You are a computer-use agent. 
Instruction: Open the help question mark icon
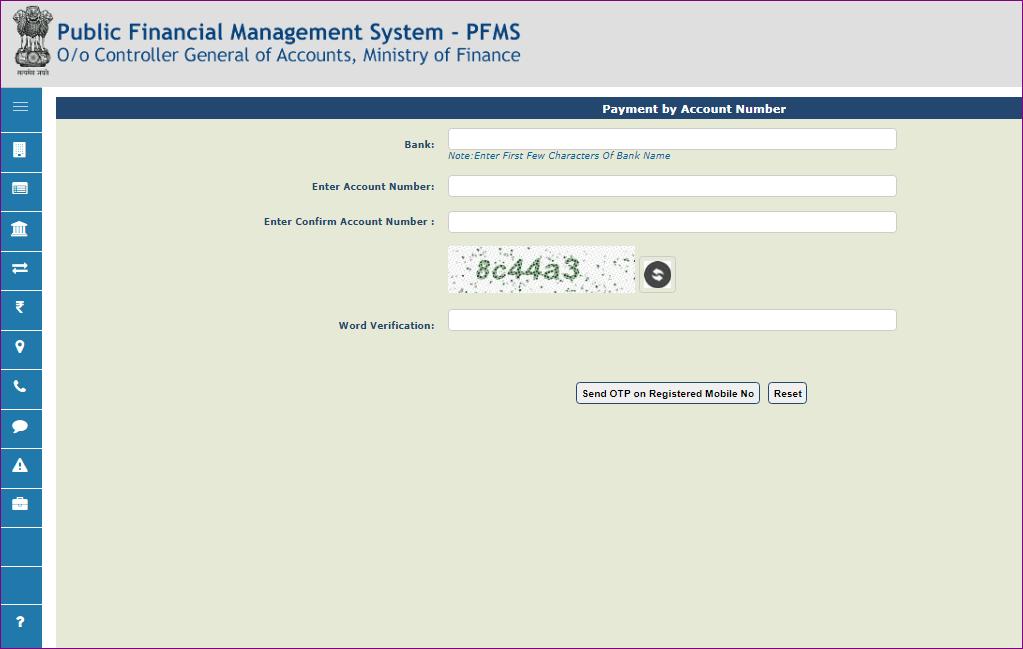coord(21,625)
